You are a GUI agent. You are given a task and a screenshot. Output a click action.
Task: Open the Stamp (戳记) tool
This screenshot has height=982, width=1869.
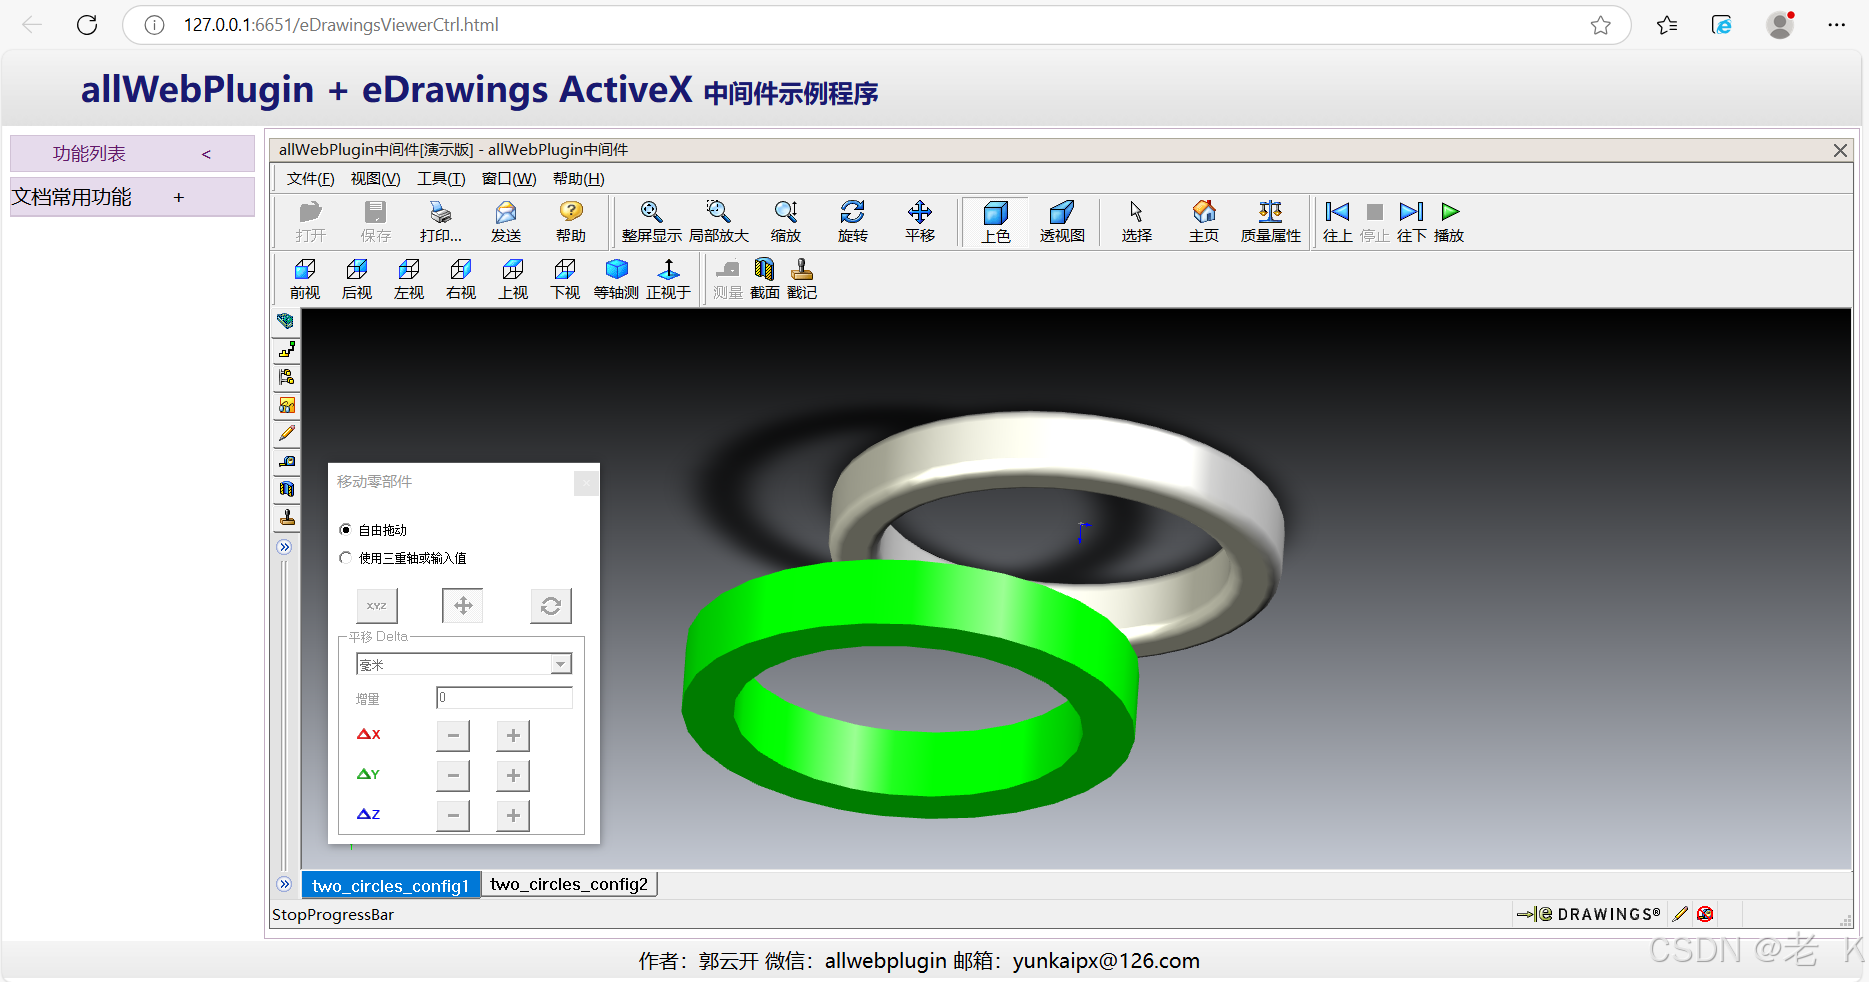tap(802, 278)
